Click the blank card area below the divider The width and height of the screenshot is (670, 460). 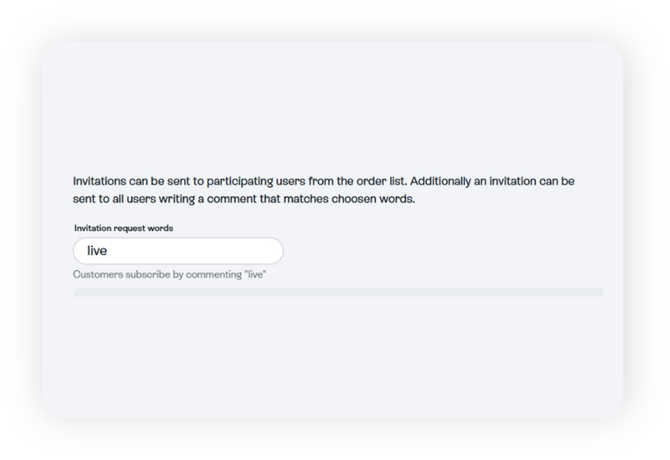[x=330, y=355]
